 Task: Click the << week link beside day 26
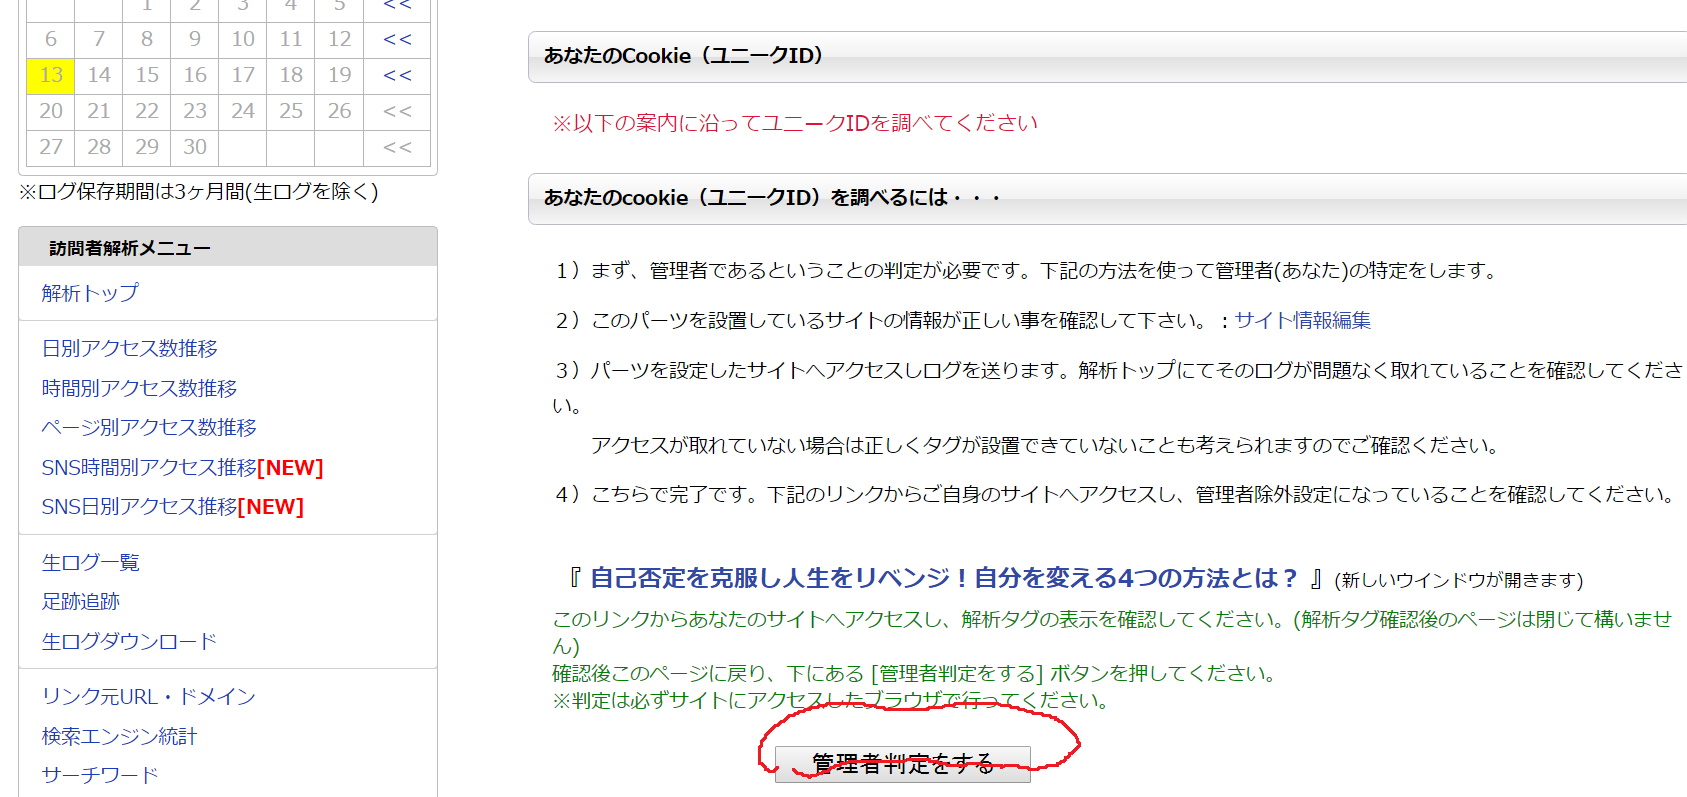click(397, 112)
